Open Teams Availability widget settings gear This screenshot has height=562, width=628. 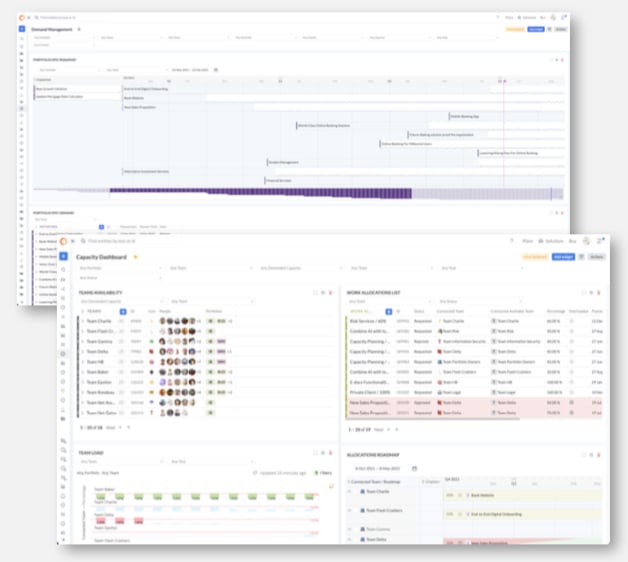(x=323, y=293)
